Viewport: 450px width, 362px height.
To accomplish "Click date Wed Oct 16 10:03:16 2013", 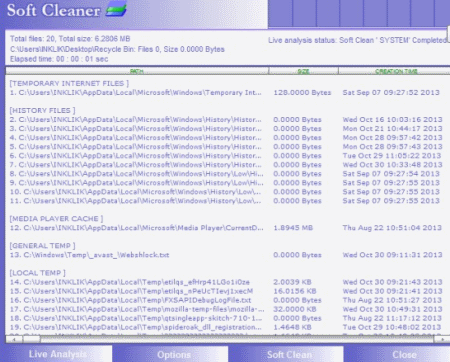I will (x=392, y=120).
